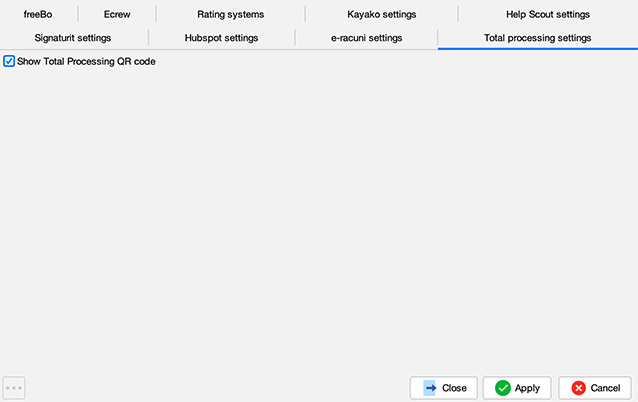Open the three-dots options button

(x=14, y=388)
